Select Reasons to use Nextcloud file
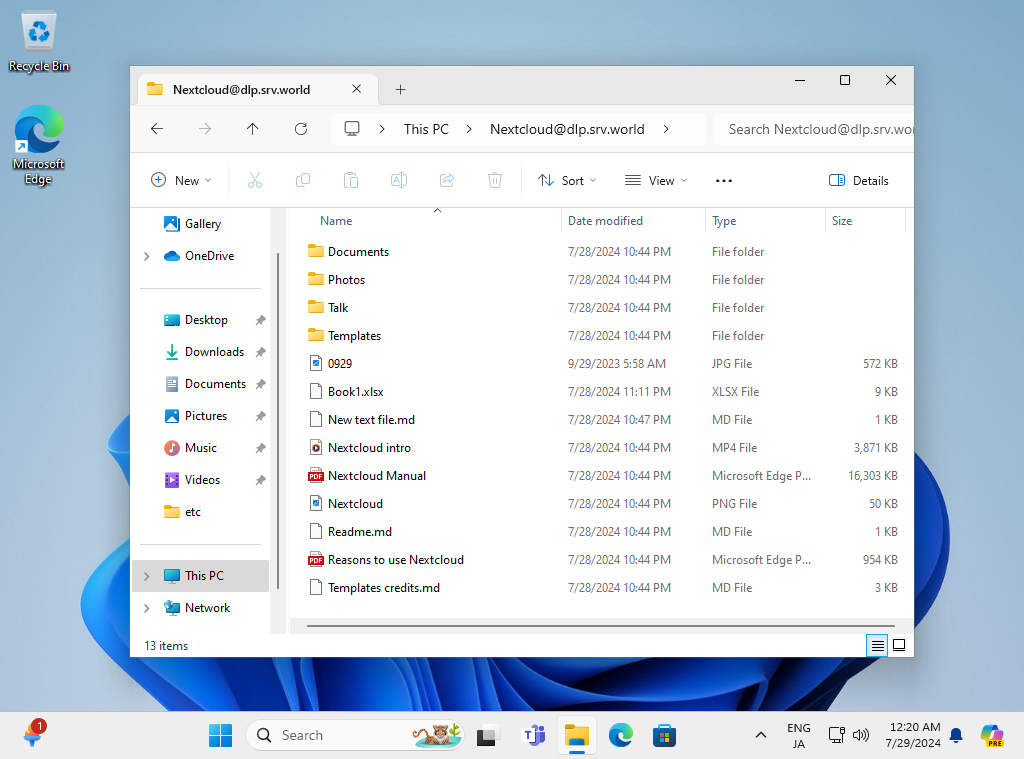The image size is (1024, 759). pos(600,560)
